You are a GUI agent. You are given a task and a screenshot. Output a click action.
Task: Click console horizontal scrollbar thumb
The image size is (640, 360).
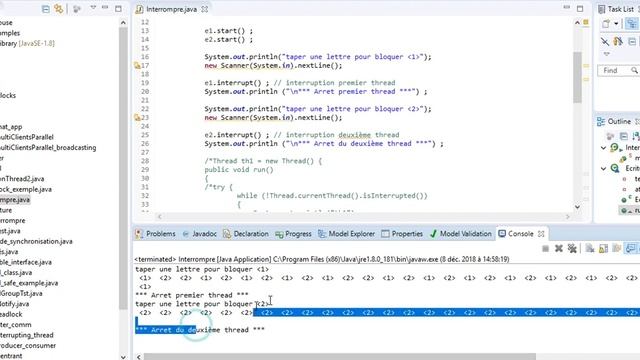(340, 357)
